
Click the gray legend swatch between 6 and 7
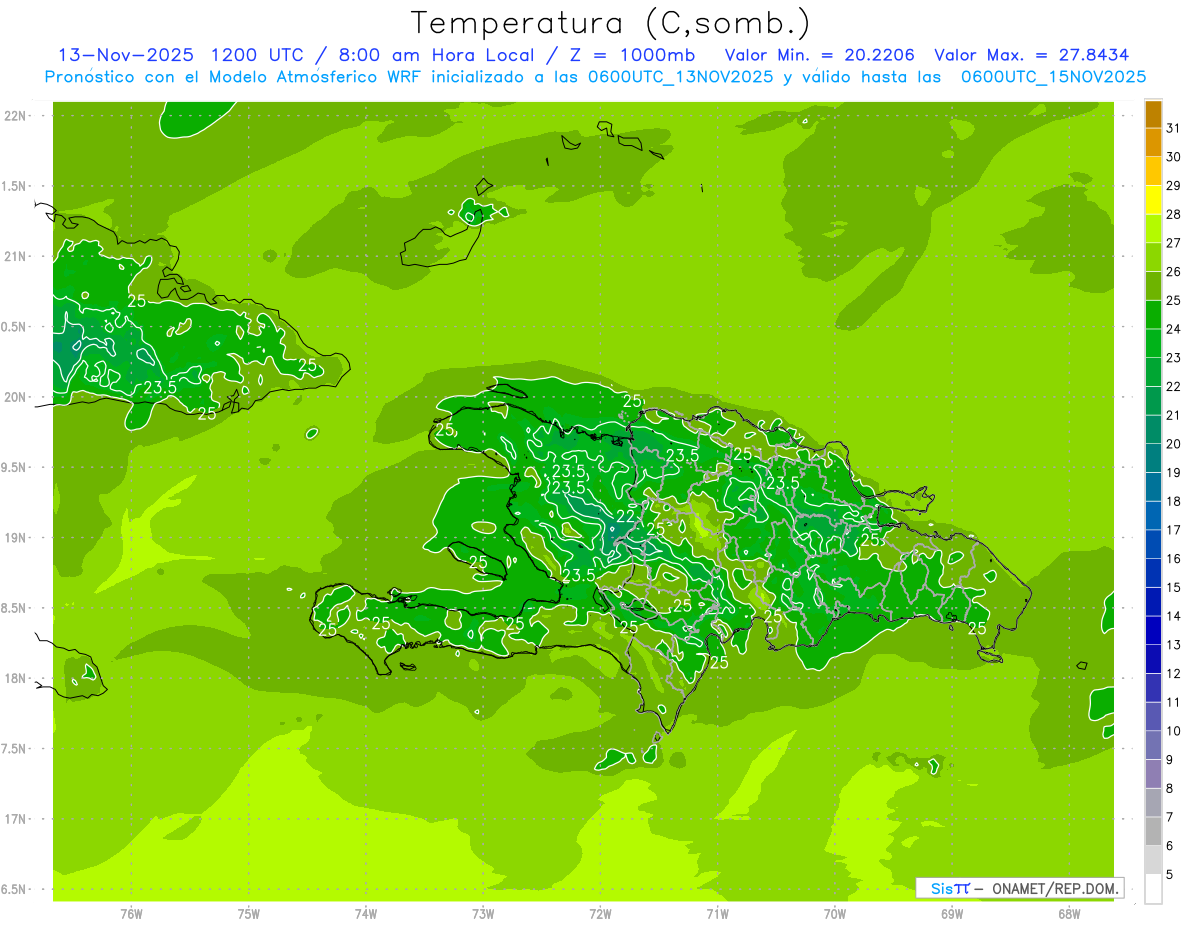[x=1153, y=832]
